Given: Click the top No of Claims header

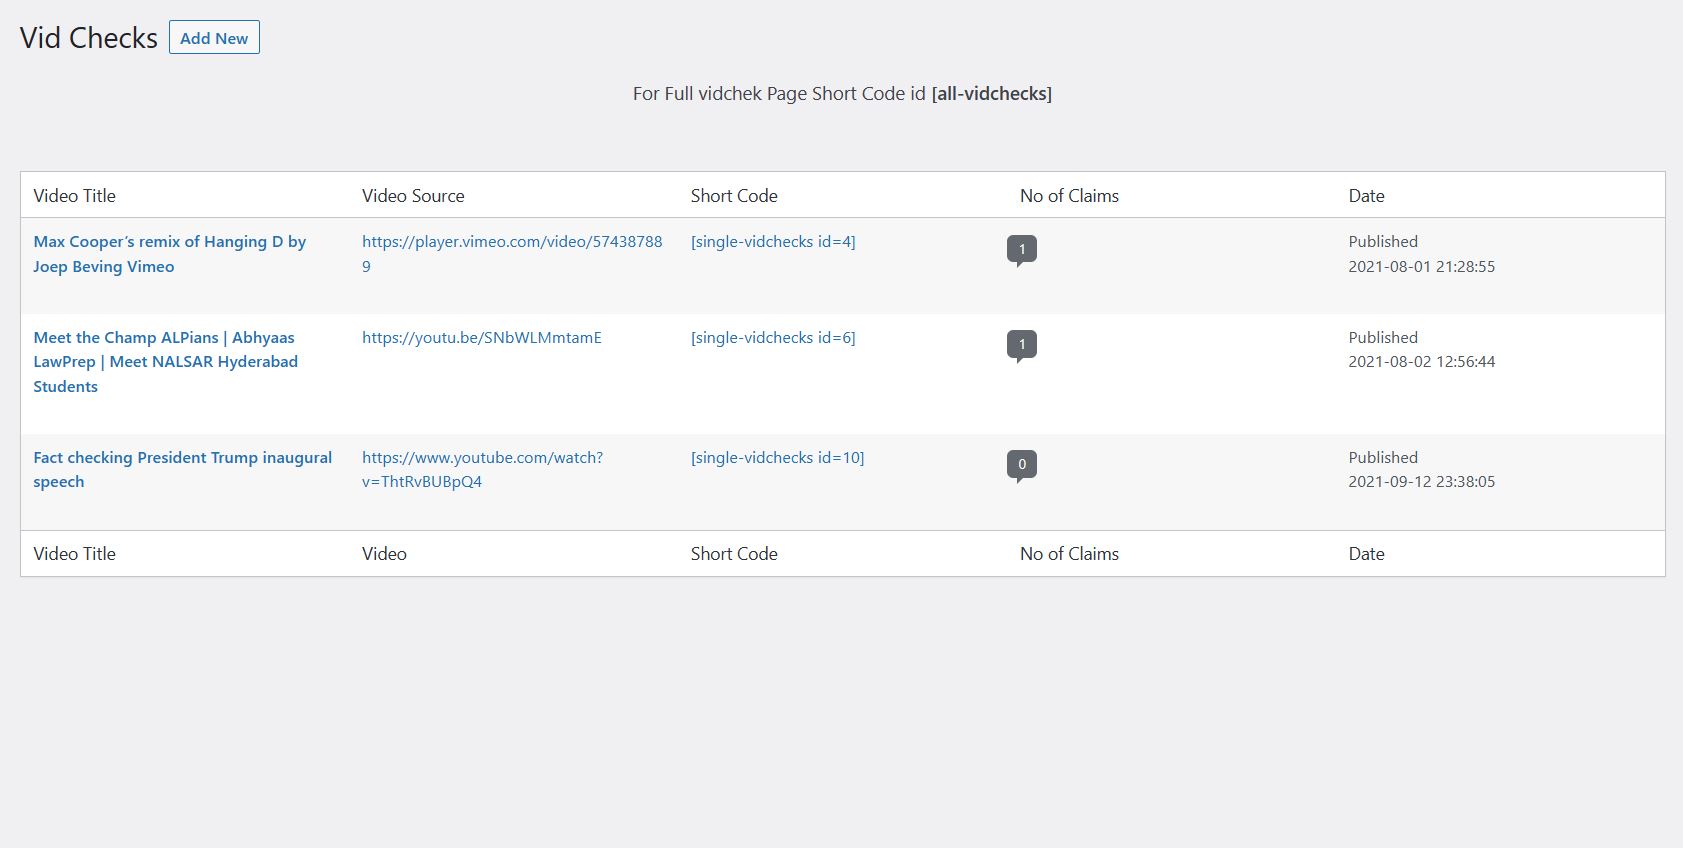Looking at the screenshot, I should click(1069, 196).
